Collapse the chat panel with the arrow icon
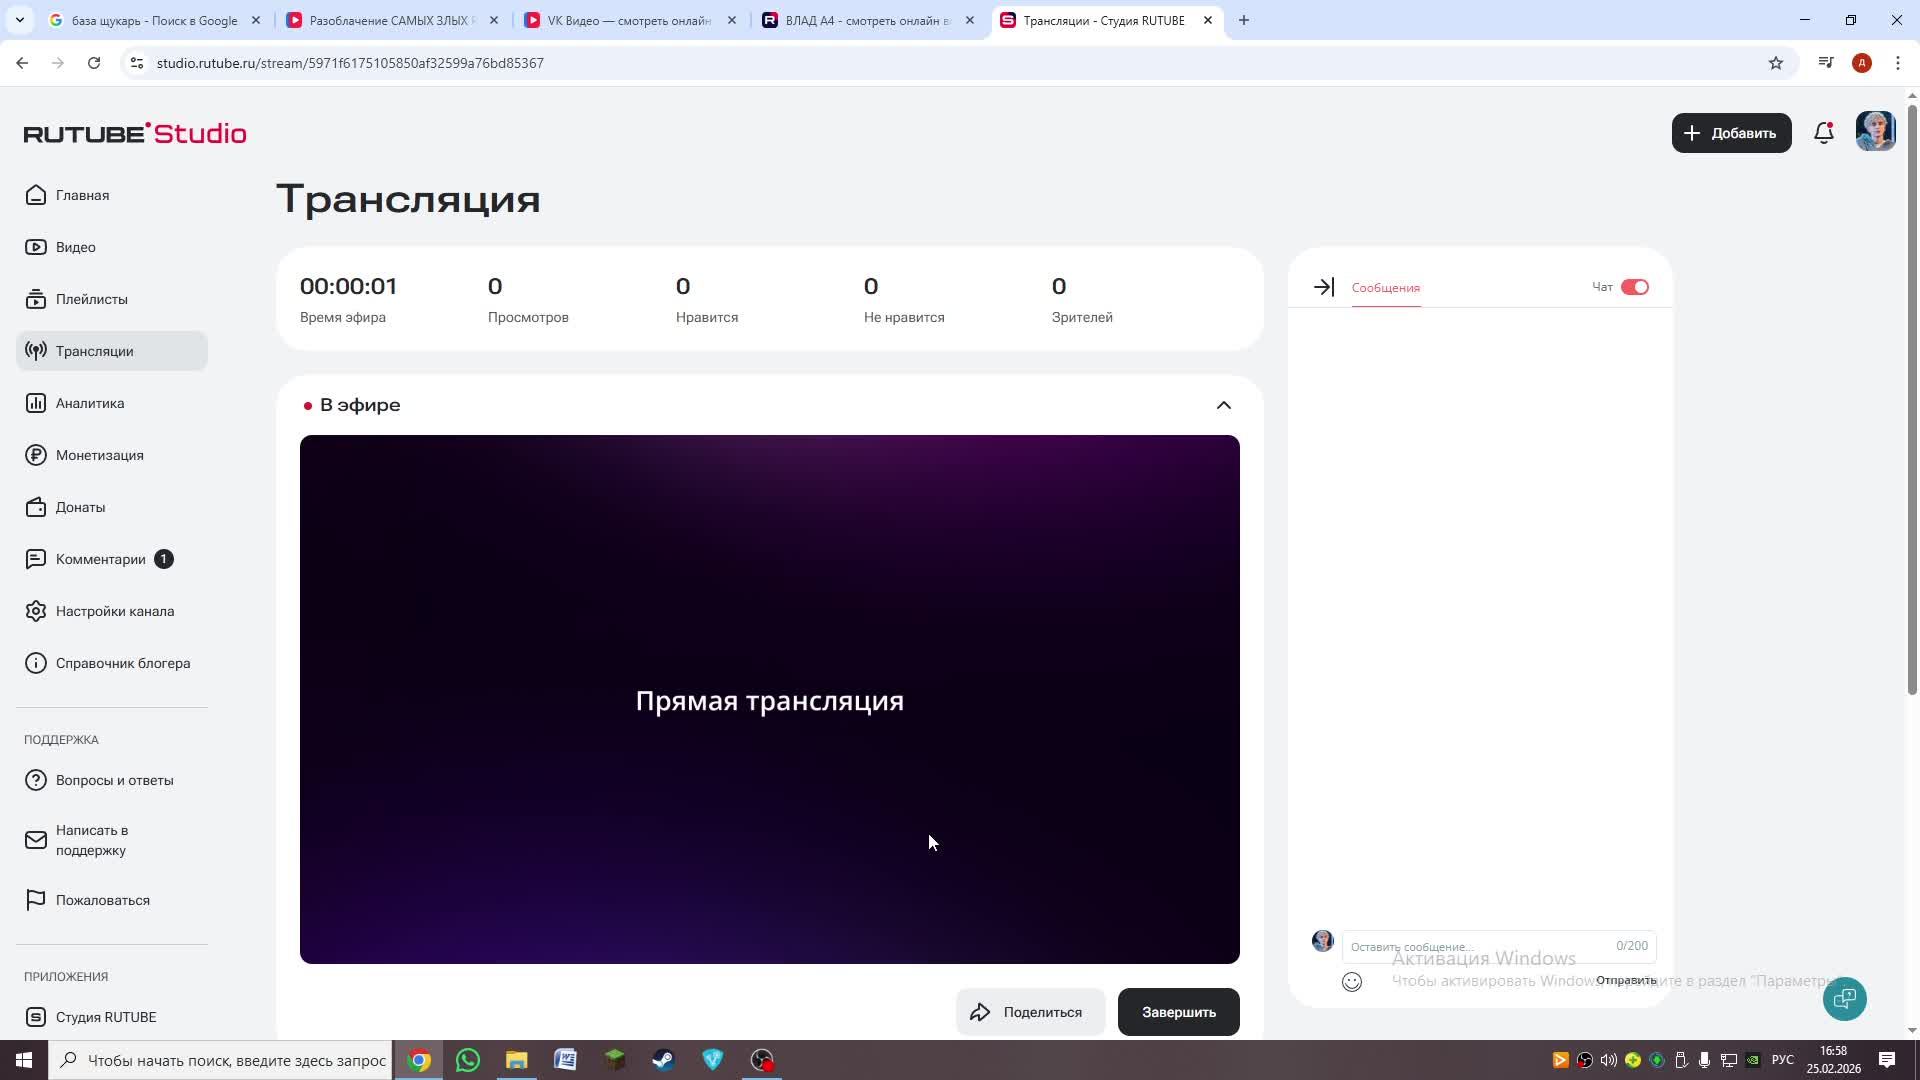This screenshot has height=1080, width=1920. point(1323,287)
